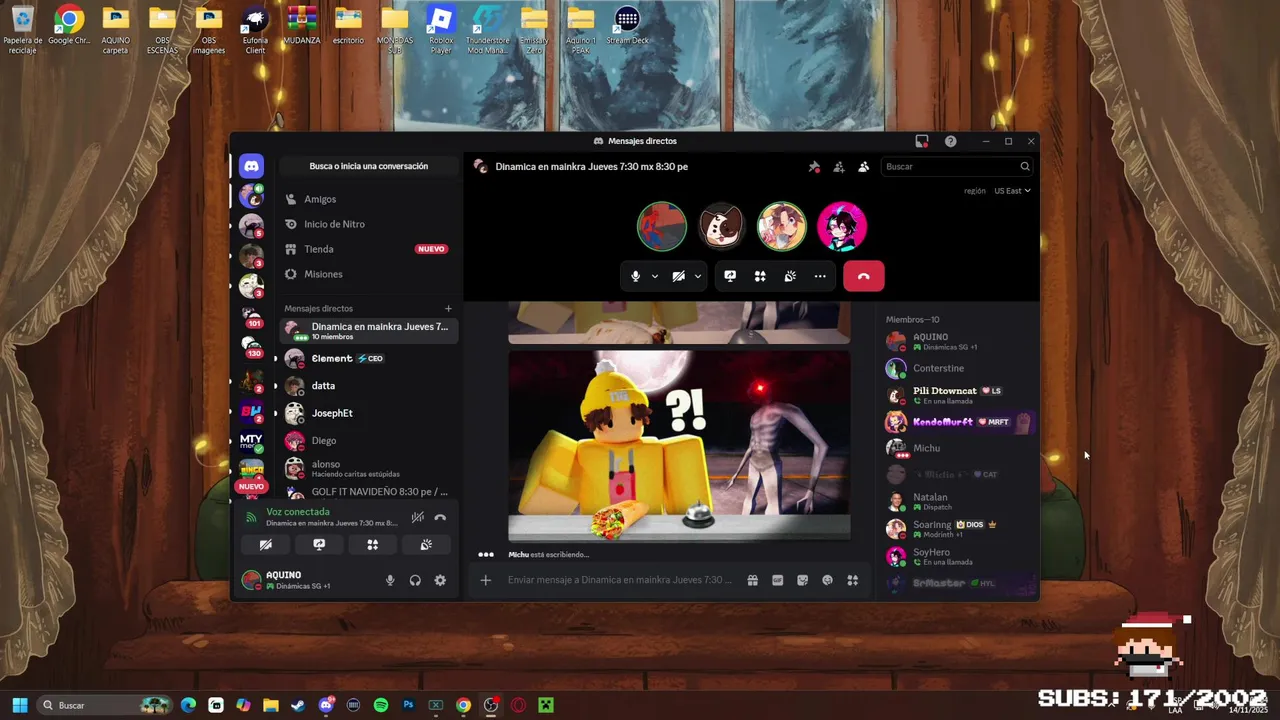Image resolution: width=1280 pixels, height=720 pixels.
Task: Open the GIF picker
Action: click(777, 580)
